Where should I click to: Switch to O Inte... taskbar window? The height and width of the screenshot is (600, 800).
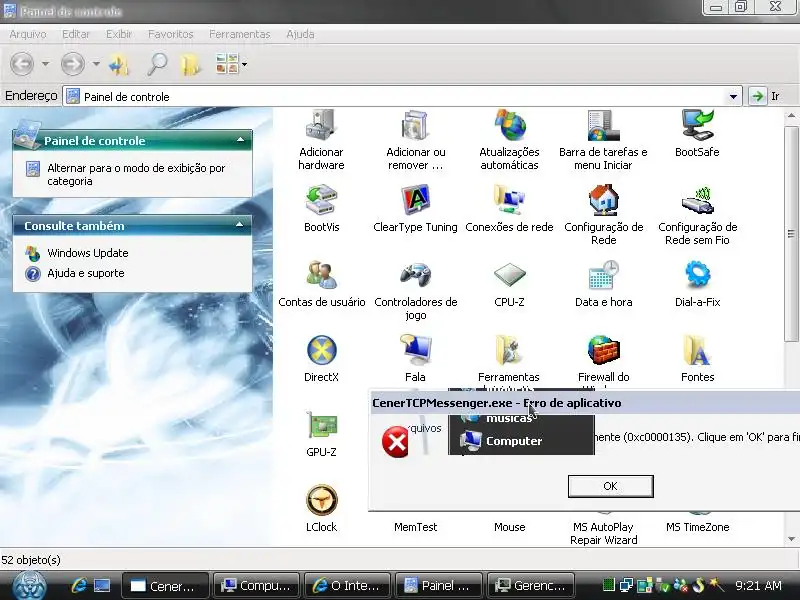[x=347, y=586]
